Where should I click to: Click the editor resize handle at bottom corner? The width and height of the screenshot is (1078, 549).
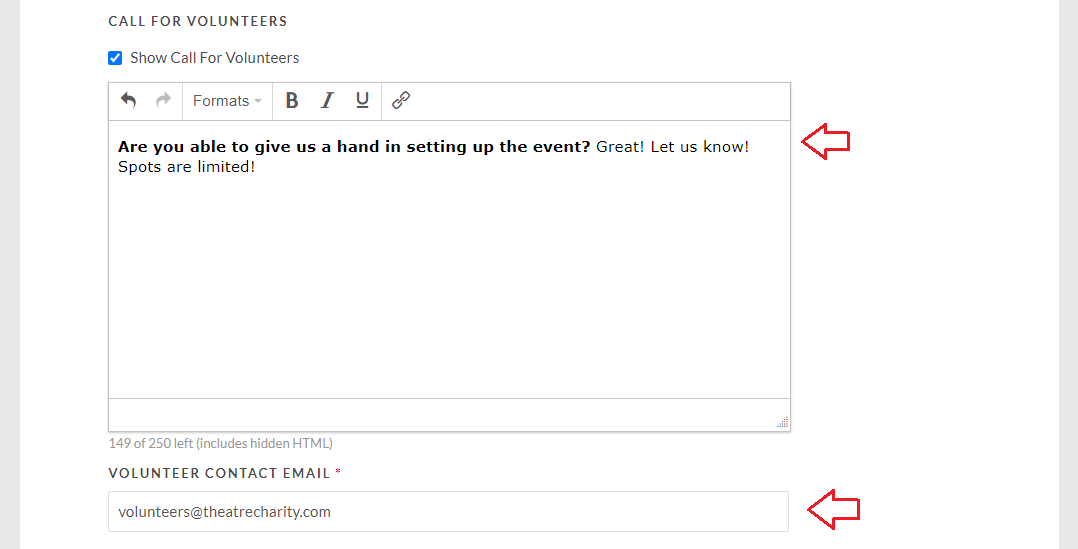pos(782,422)
